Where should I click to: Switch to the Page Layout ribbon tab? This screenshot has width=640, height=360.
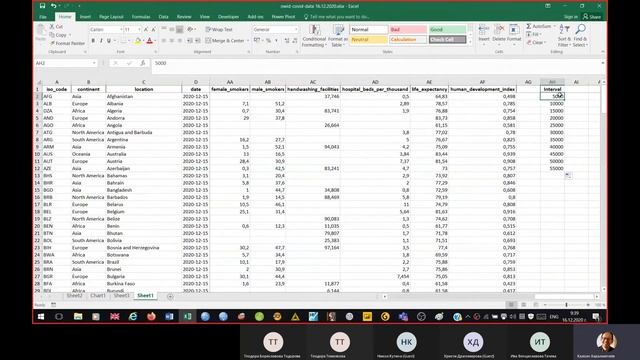pos(111,17)
